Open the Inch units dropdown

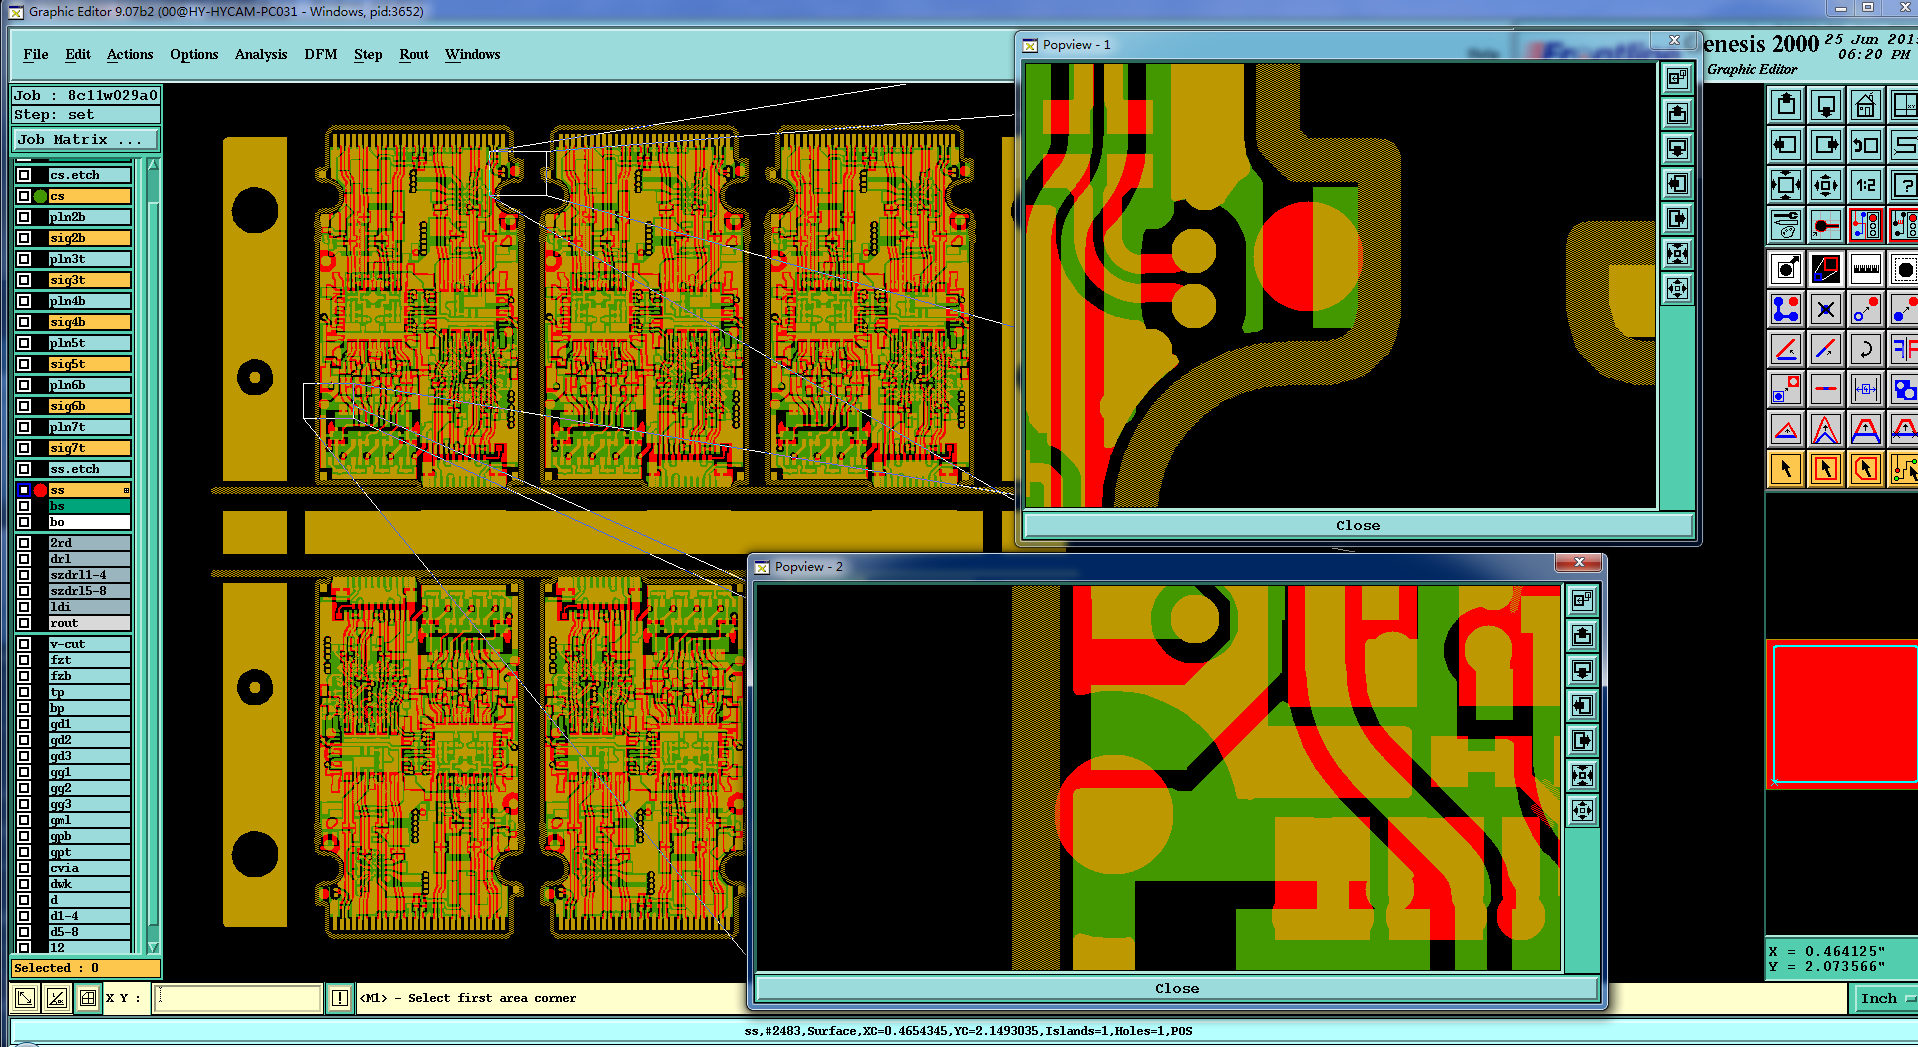(x=1885, y=998)
